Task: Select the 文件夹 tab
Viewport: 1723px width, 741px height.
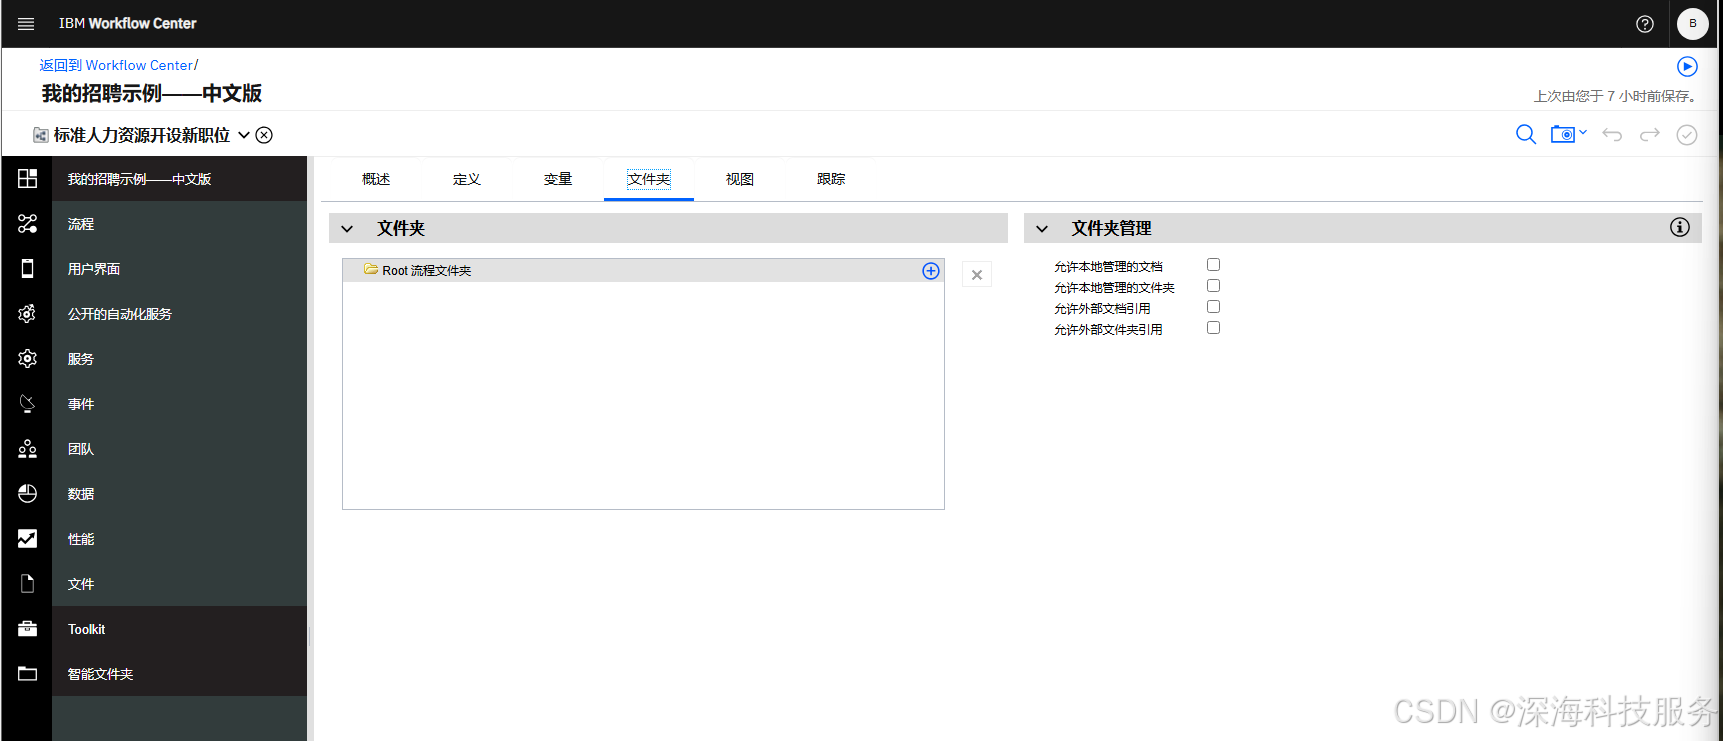Action: (649, 179)
